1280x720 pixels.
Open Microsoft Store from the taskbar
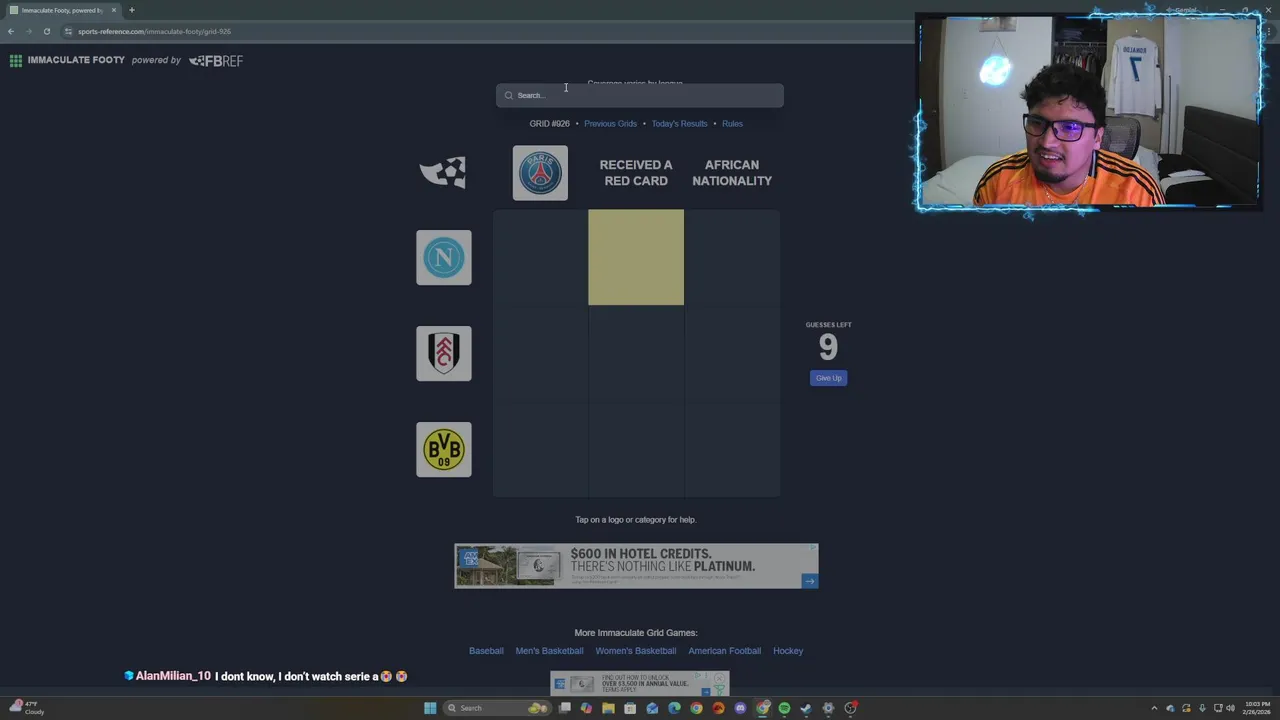point(630,708)
